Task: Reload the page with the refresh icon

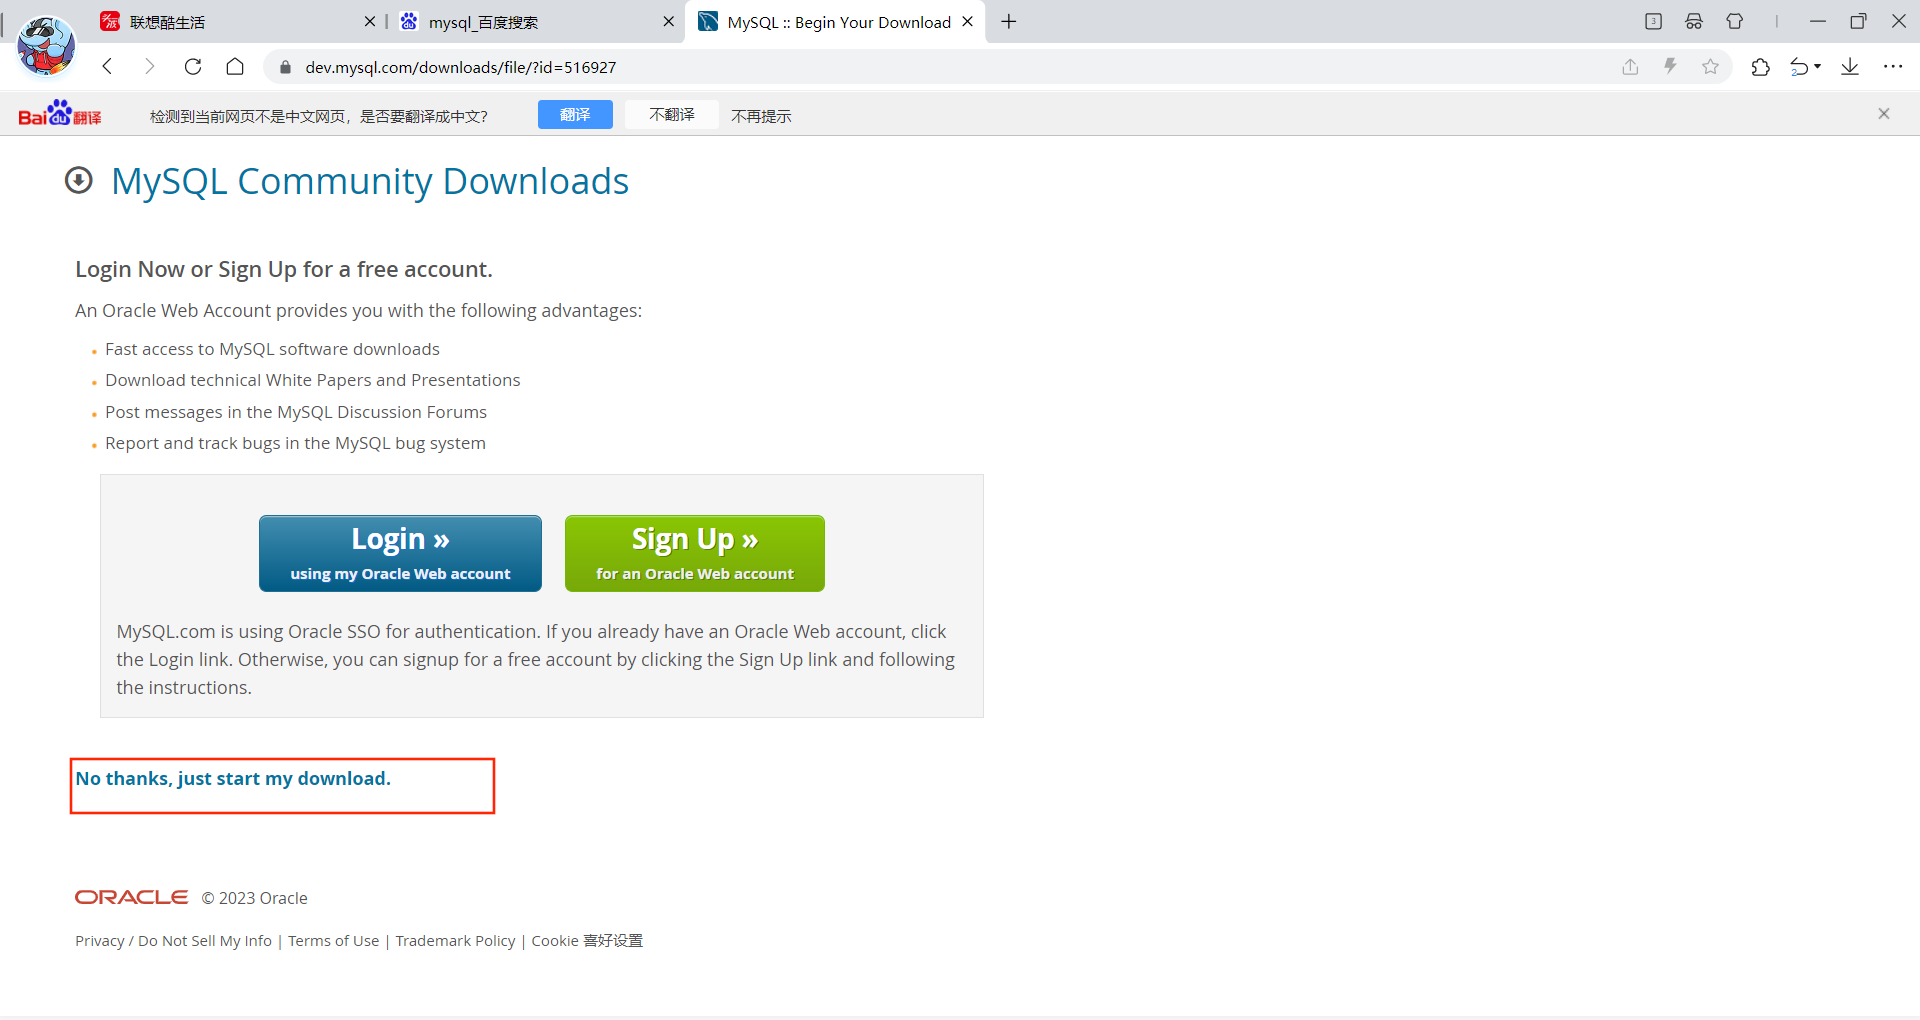Action: [x=193, y=67]
